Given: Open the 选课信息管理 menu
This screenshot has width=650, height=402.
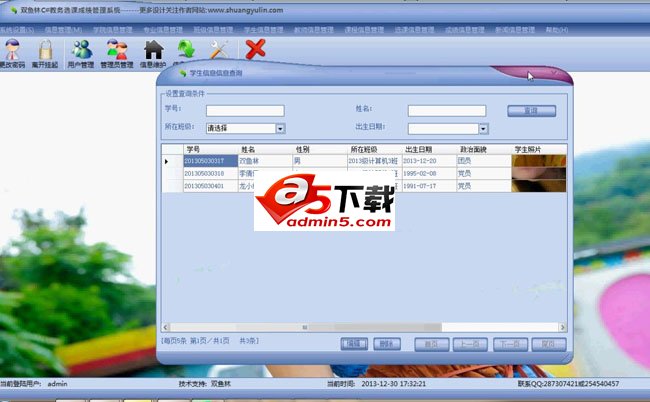Looking at the screenshot, I should pos(414,30).
